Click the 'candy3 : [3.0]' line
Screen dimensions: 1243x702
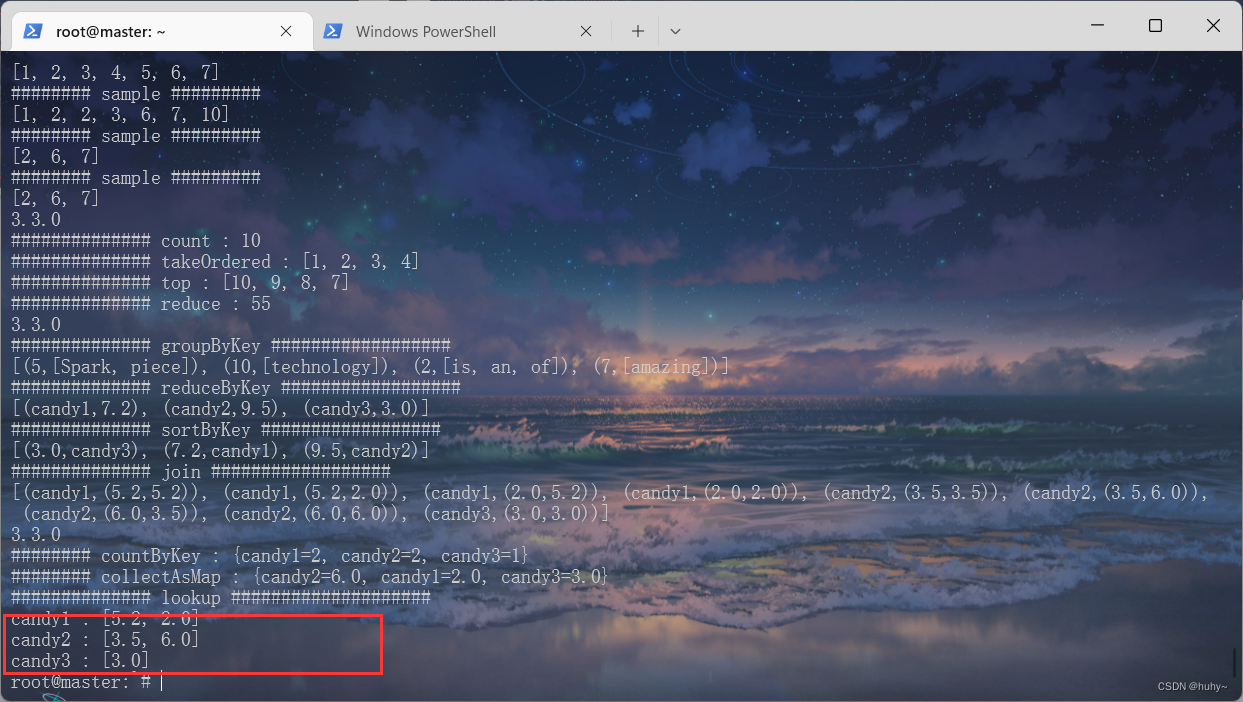pyautogui.click(x=81, y=661)
